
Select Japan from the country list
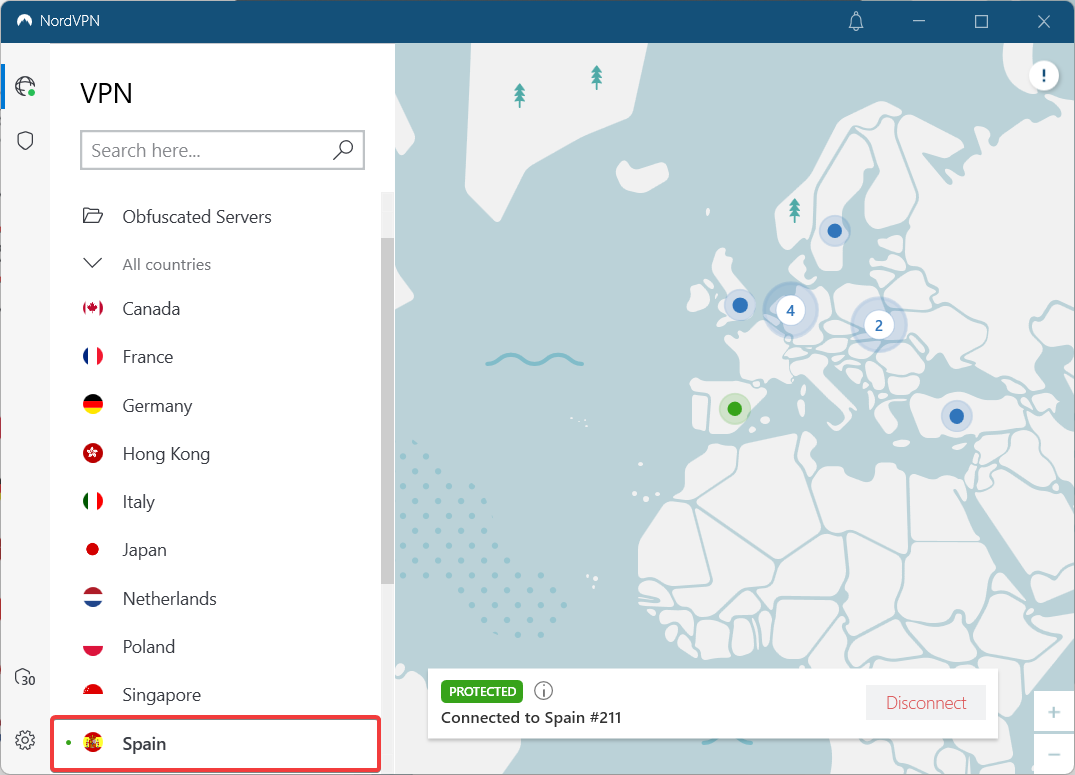pyautogui.click(x=144, y=550)
